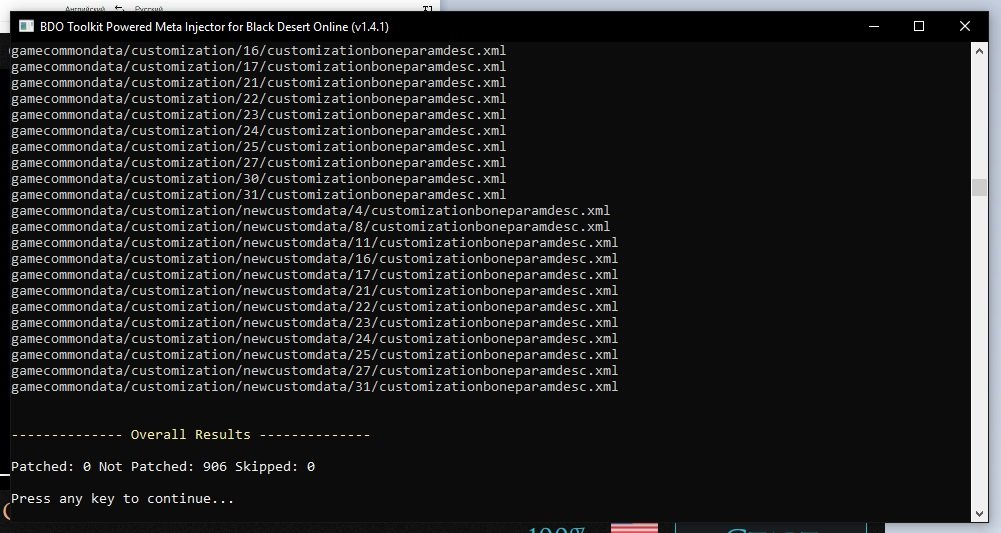Maximize the Meta Injector console window

[918, 26]
